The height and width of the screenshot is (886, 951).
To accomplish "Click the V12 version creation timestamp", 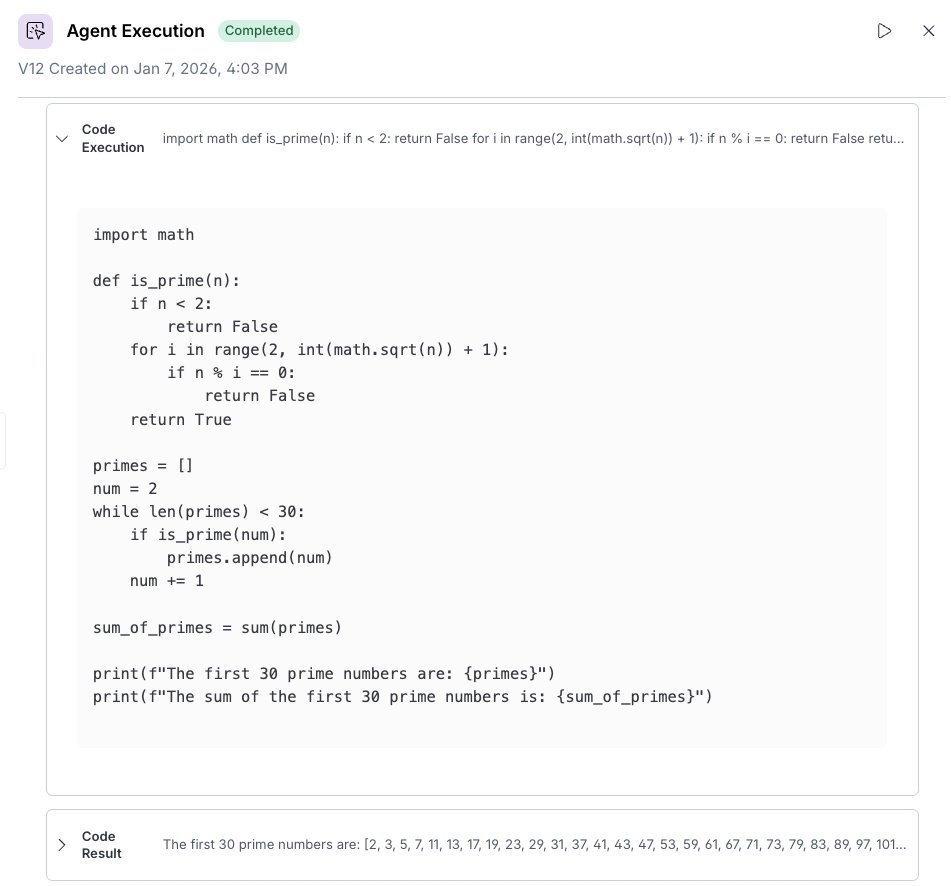I will [x=152, y=69].
